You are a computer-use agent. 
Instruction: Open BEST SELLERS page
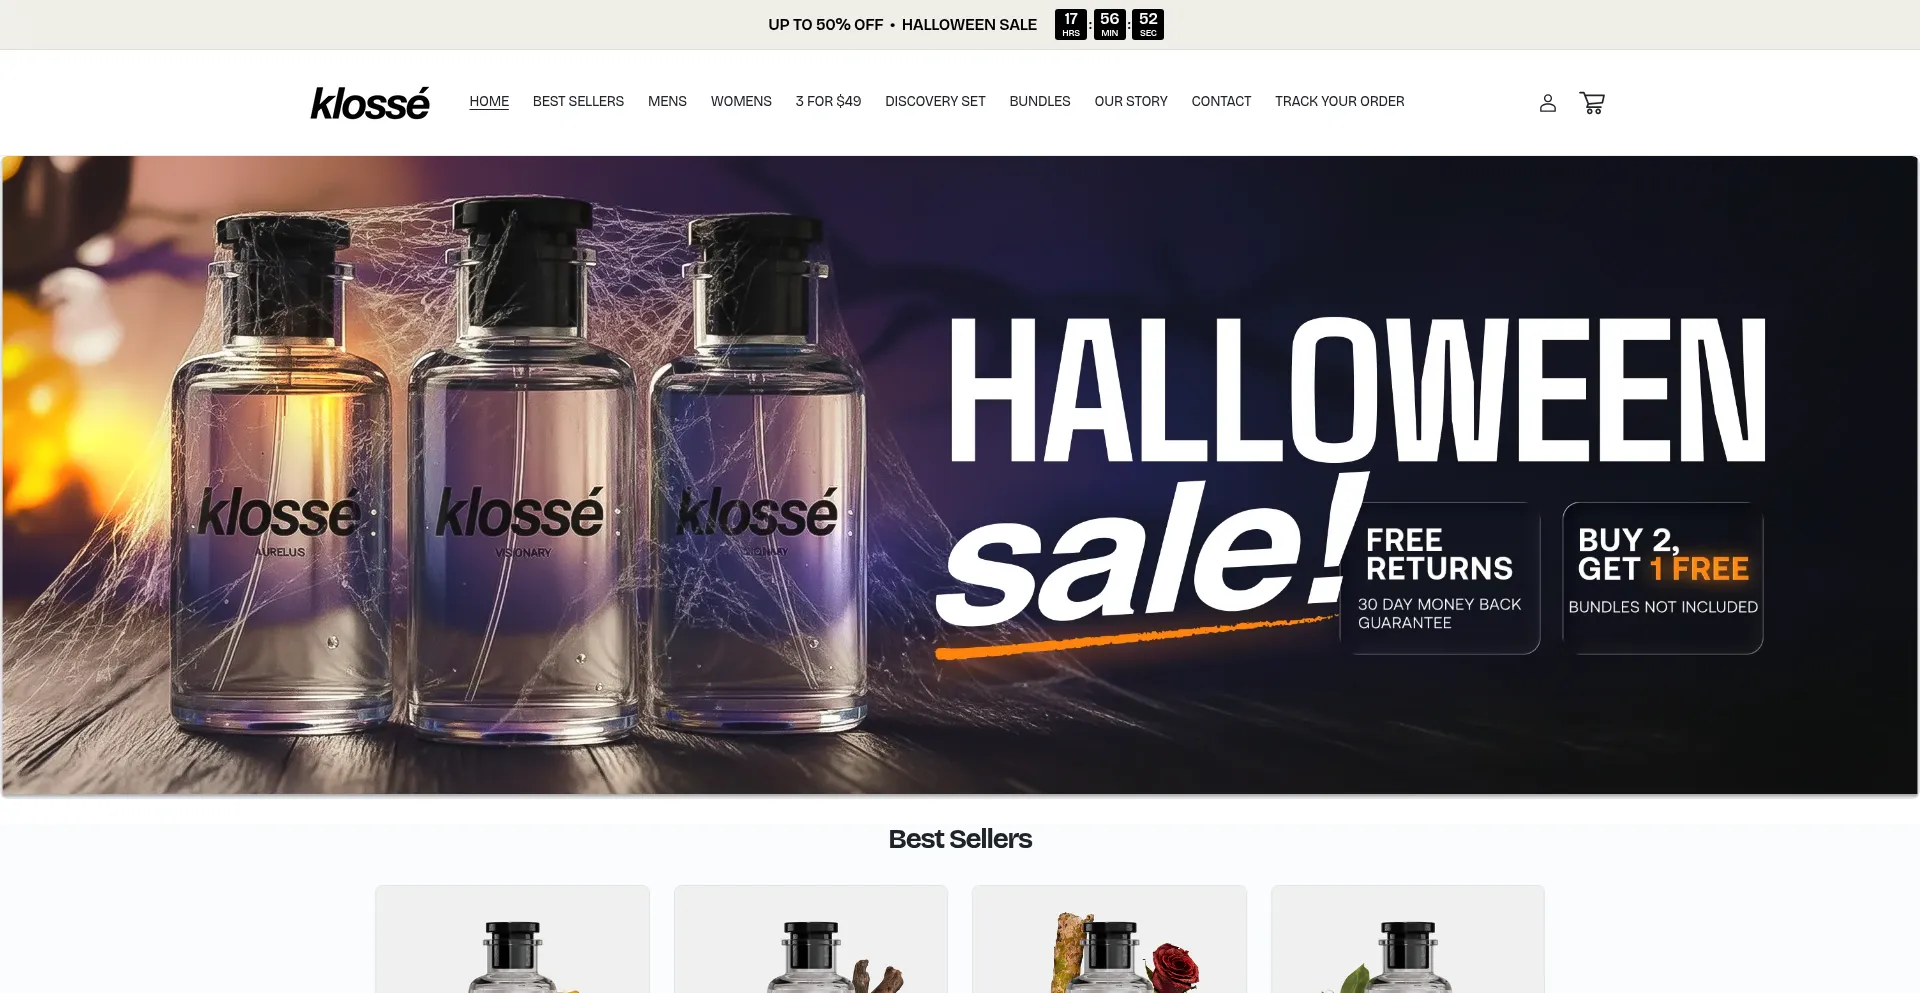578,102
